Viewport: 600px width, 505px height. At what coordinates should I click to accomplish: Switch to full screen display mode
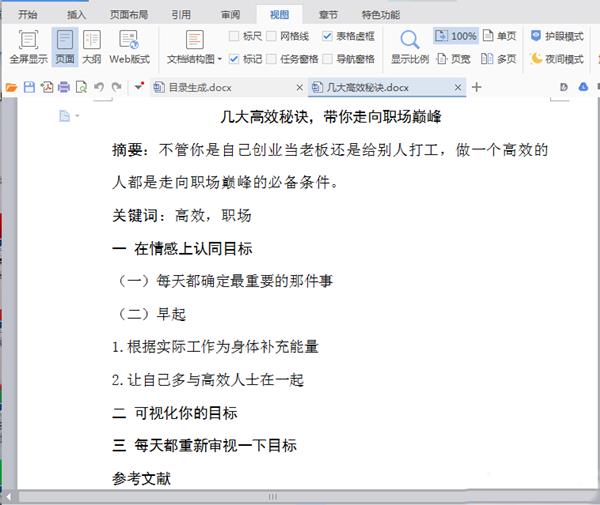point(28,47)
